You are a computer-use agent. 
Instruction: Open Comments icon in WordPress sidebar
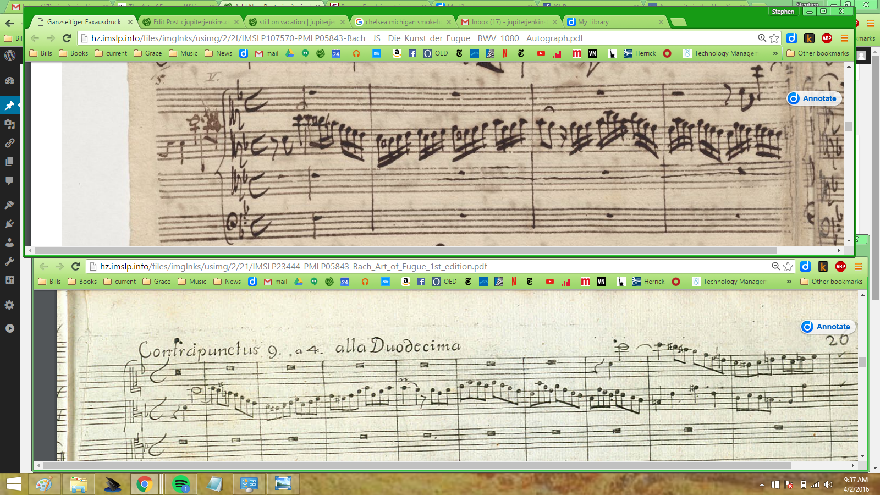coord(10,181)
